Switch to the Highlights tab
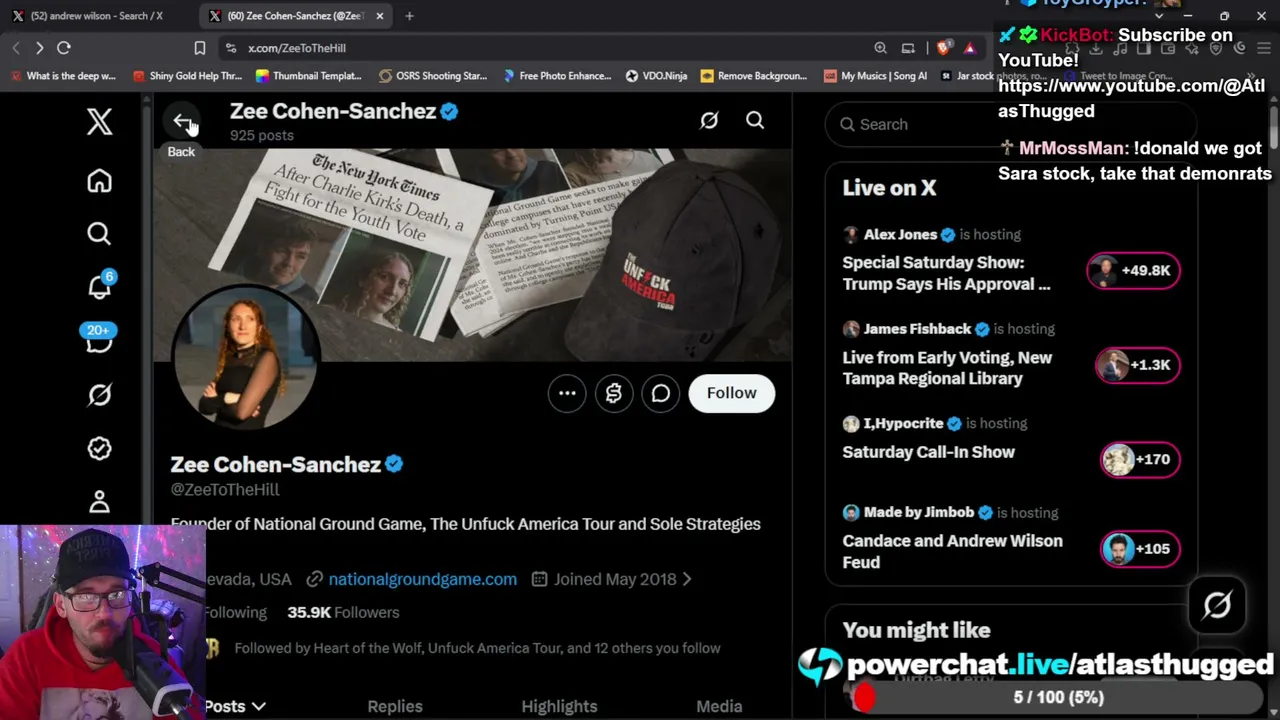This screenshot has width=1280, height=720. point(559,706)
